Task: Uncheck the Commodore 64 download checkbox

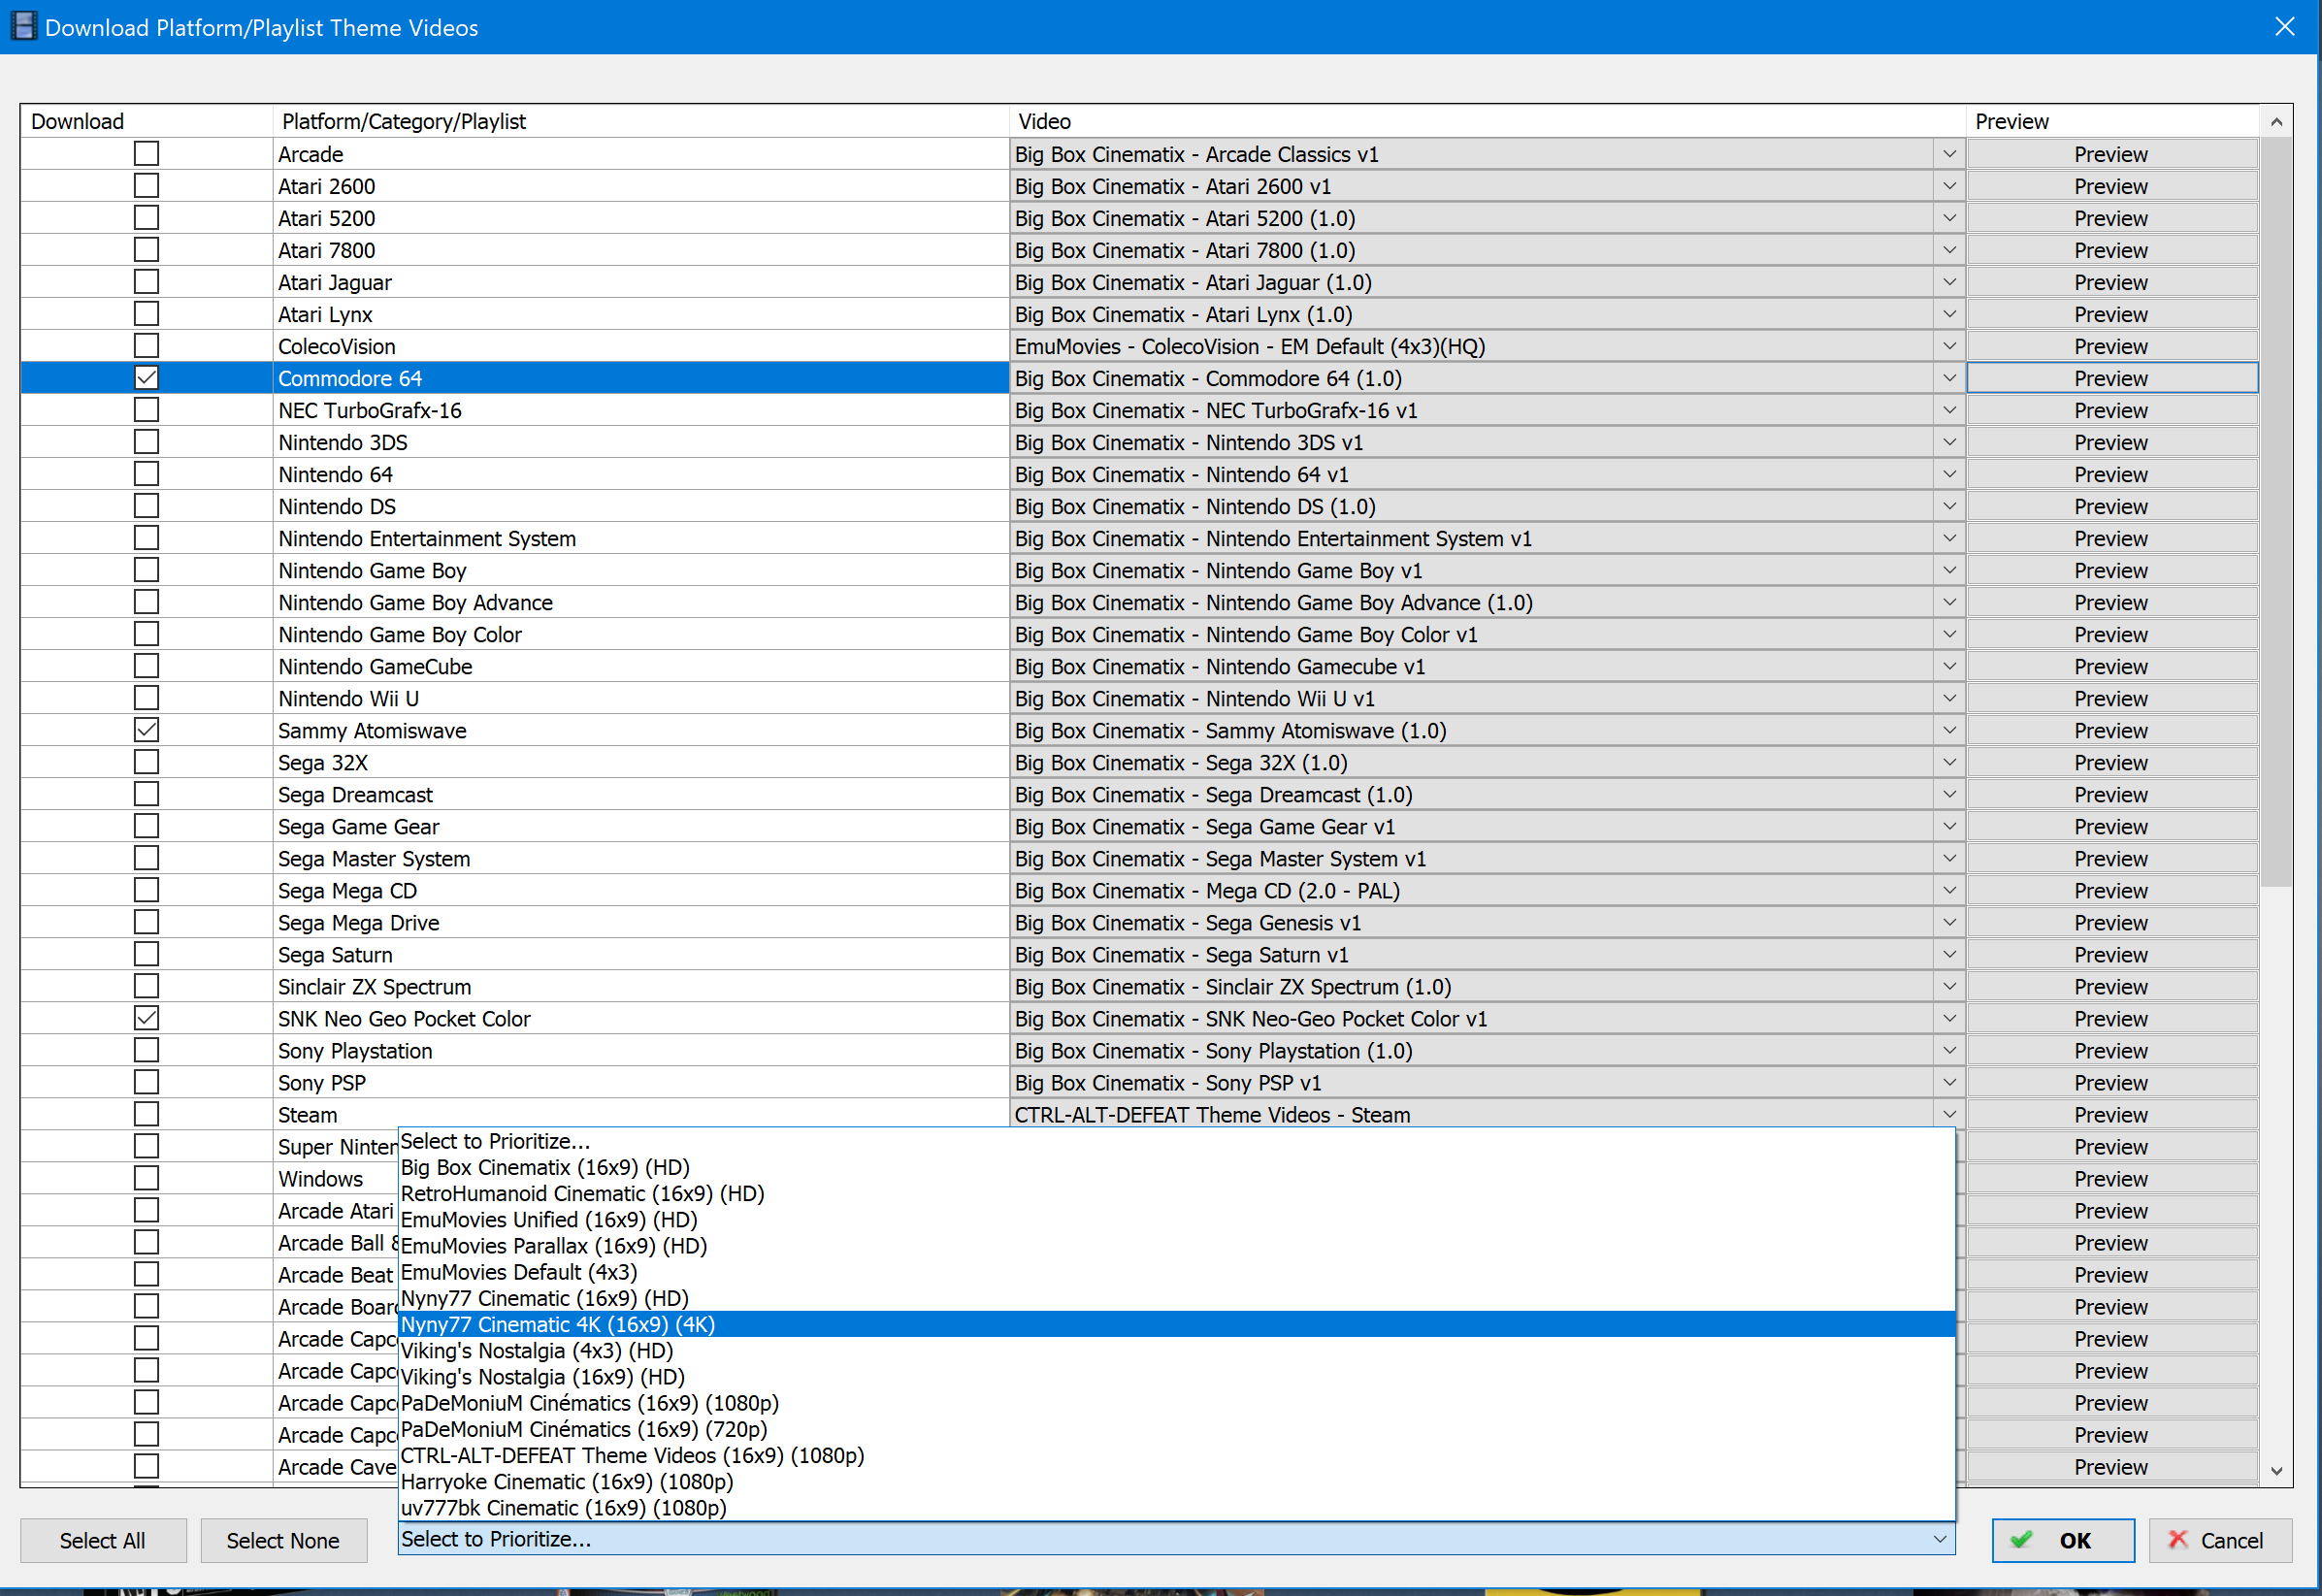Action: pyautogui.click(x=146, y=378)
